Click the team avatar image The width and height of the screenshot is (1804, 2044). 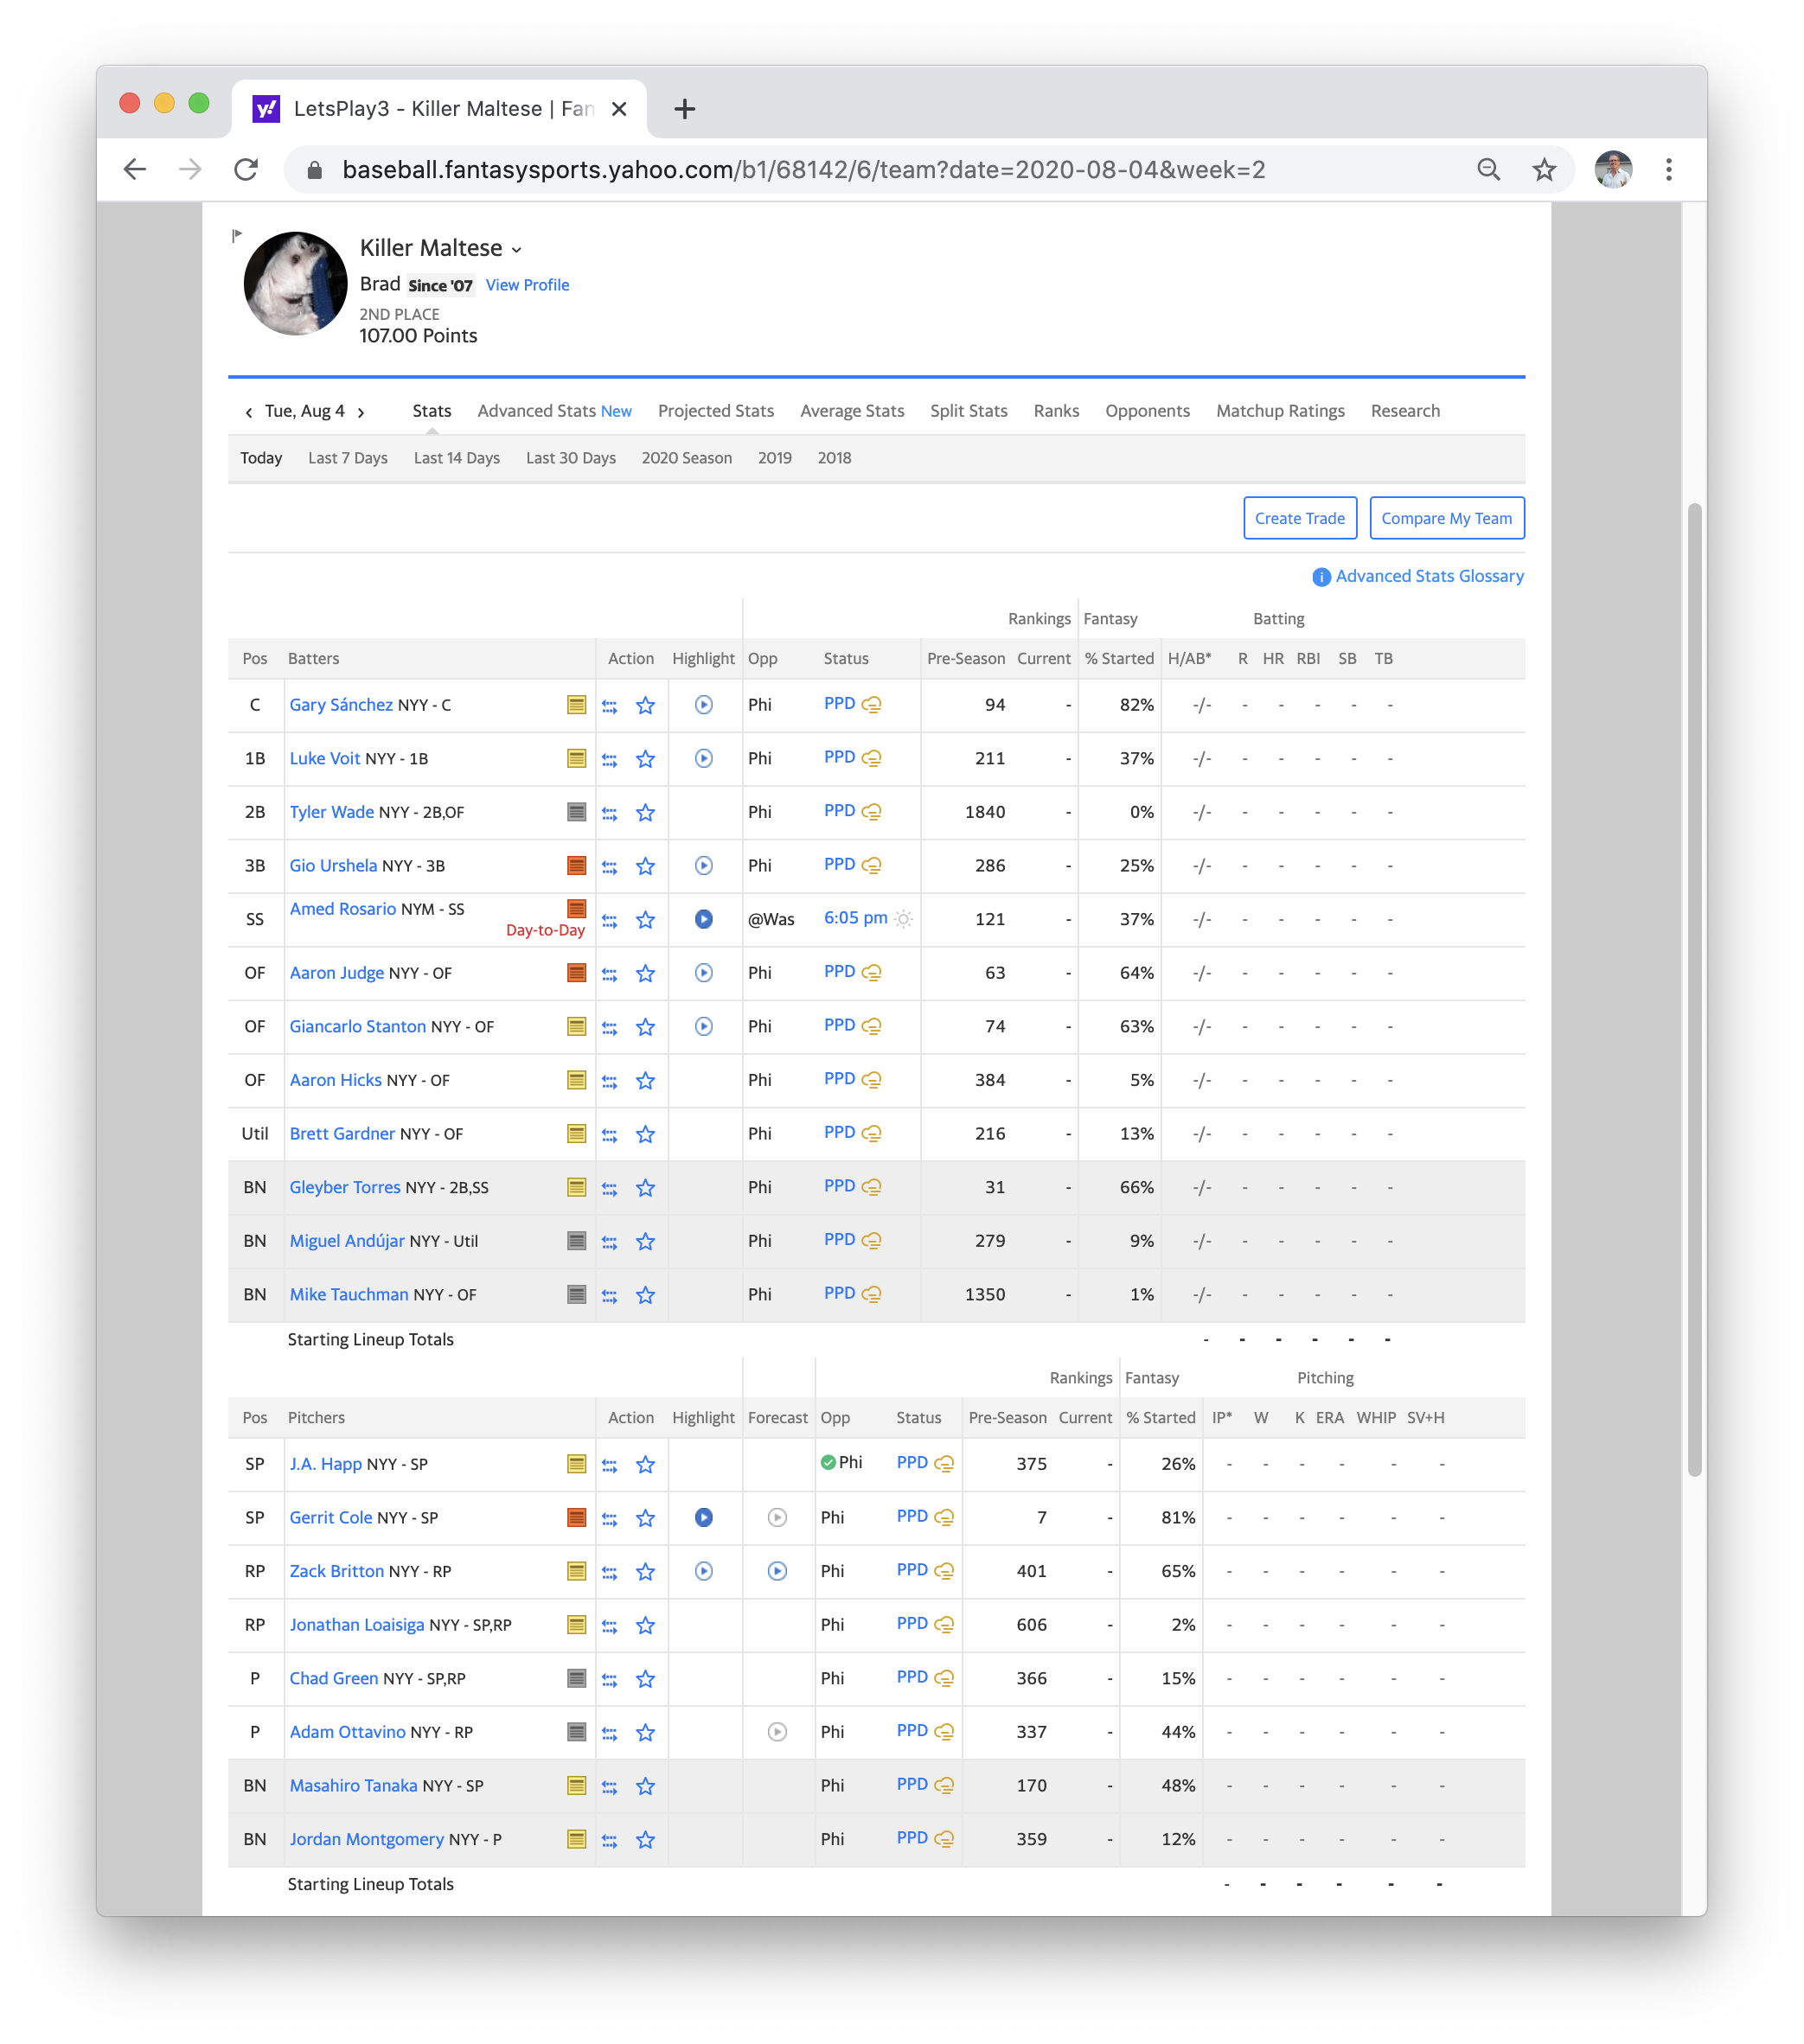point(296,283)
